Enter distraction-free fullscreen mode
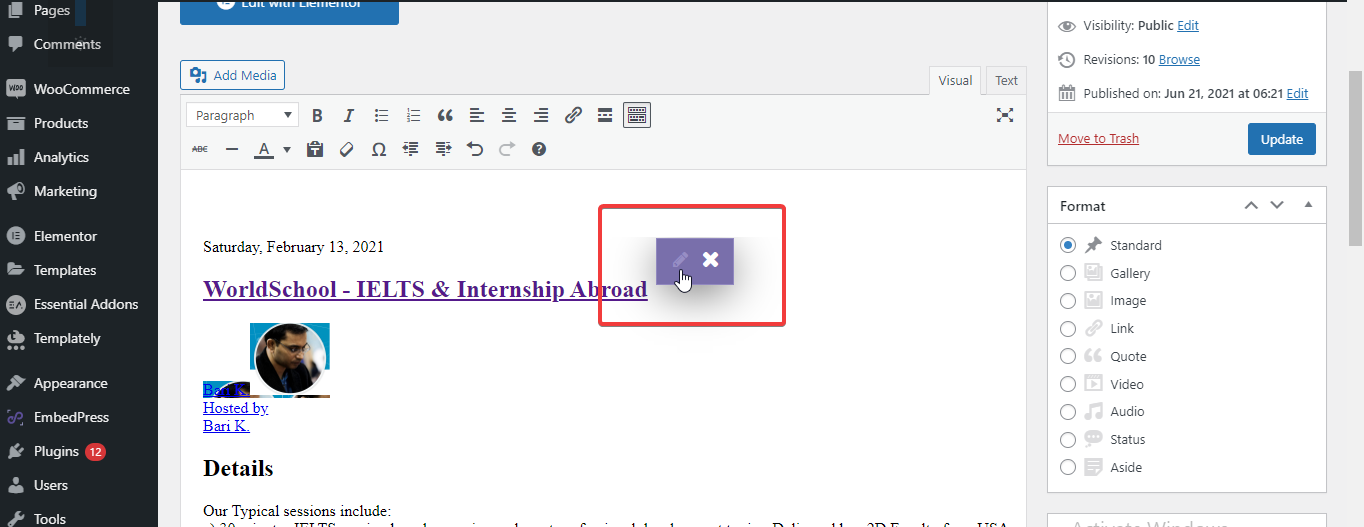1364x527 pixels. point(1005,115)
